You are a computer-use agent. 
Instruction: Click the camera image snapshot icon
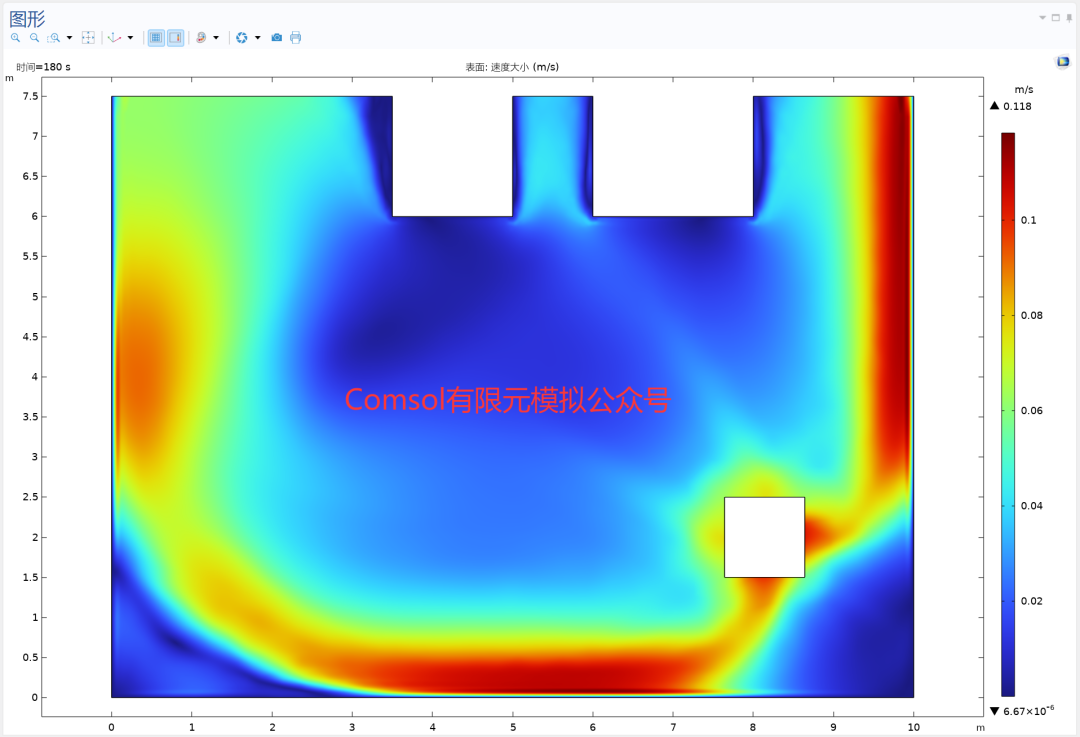tap(277, 38)
